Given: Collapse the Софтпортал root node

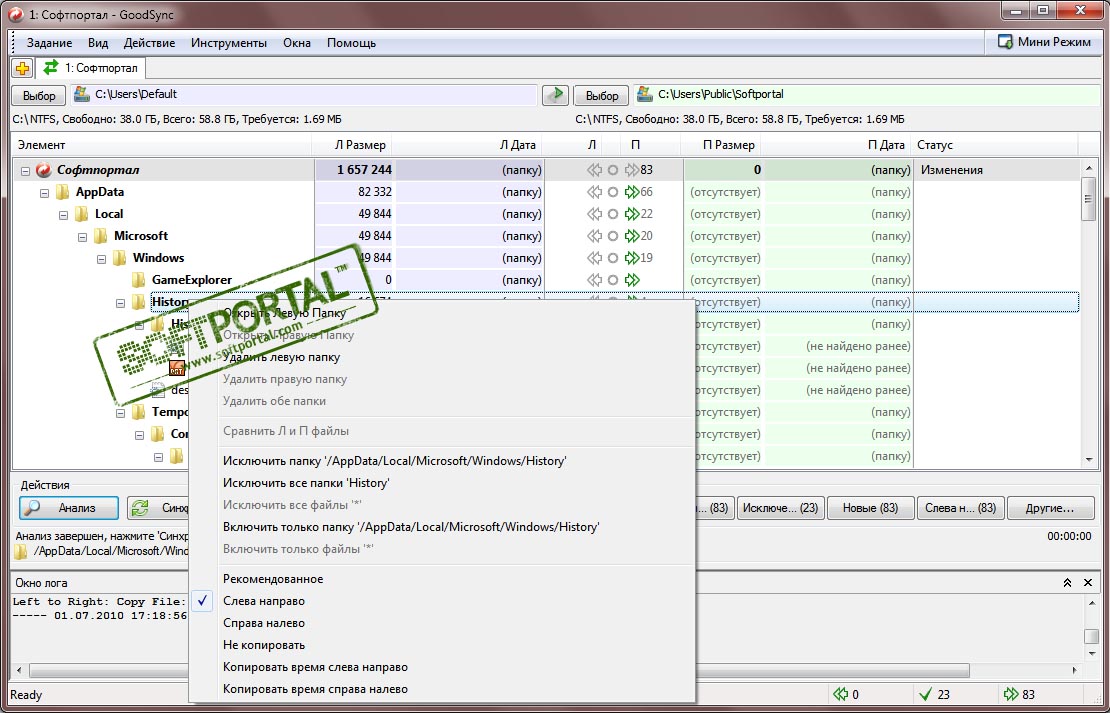Looking at the screenshot, I should [25, 171].
